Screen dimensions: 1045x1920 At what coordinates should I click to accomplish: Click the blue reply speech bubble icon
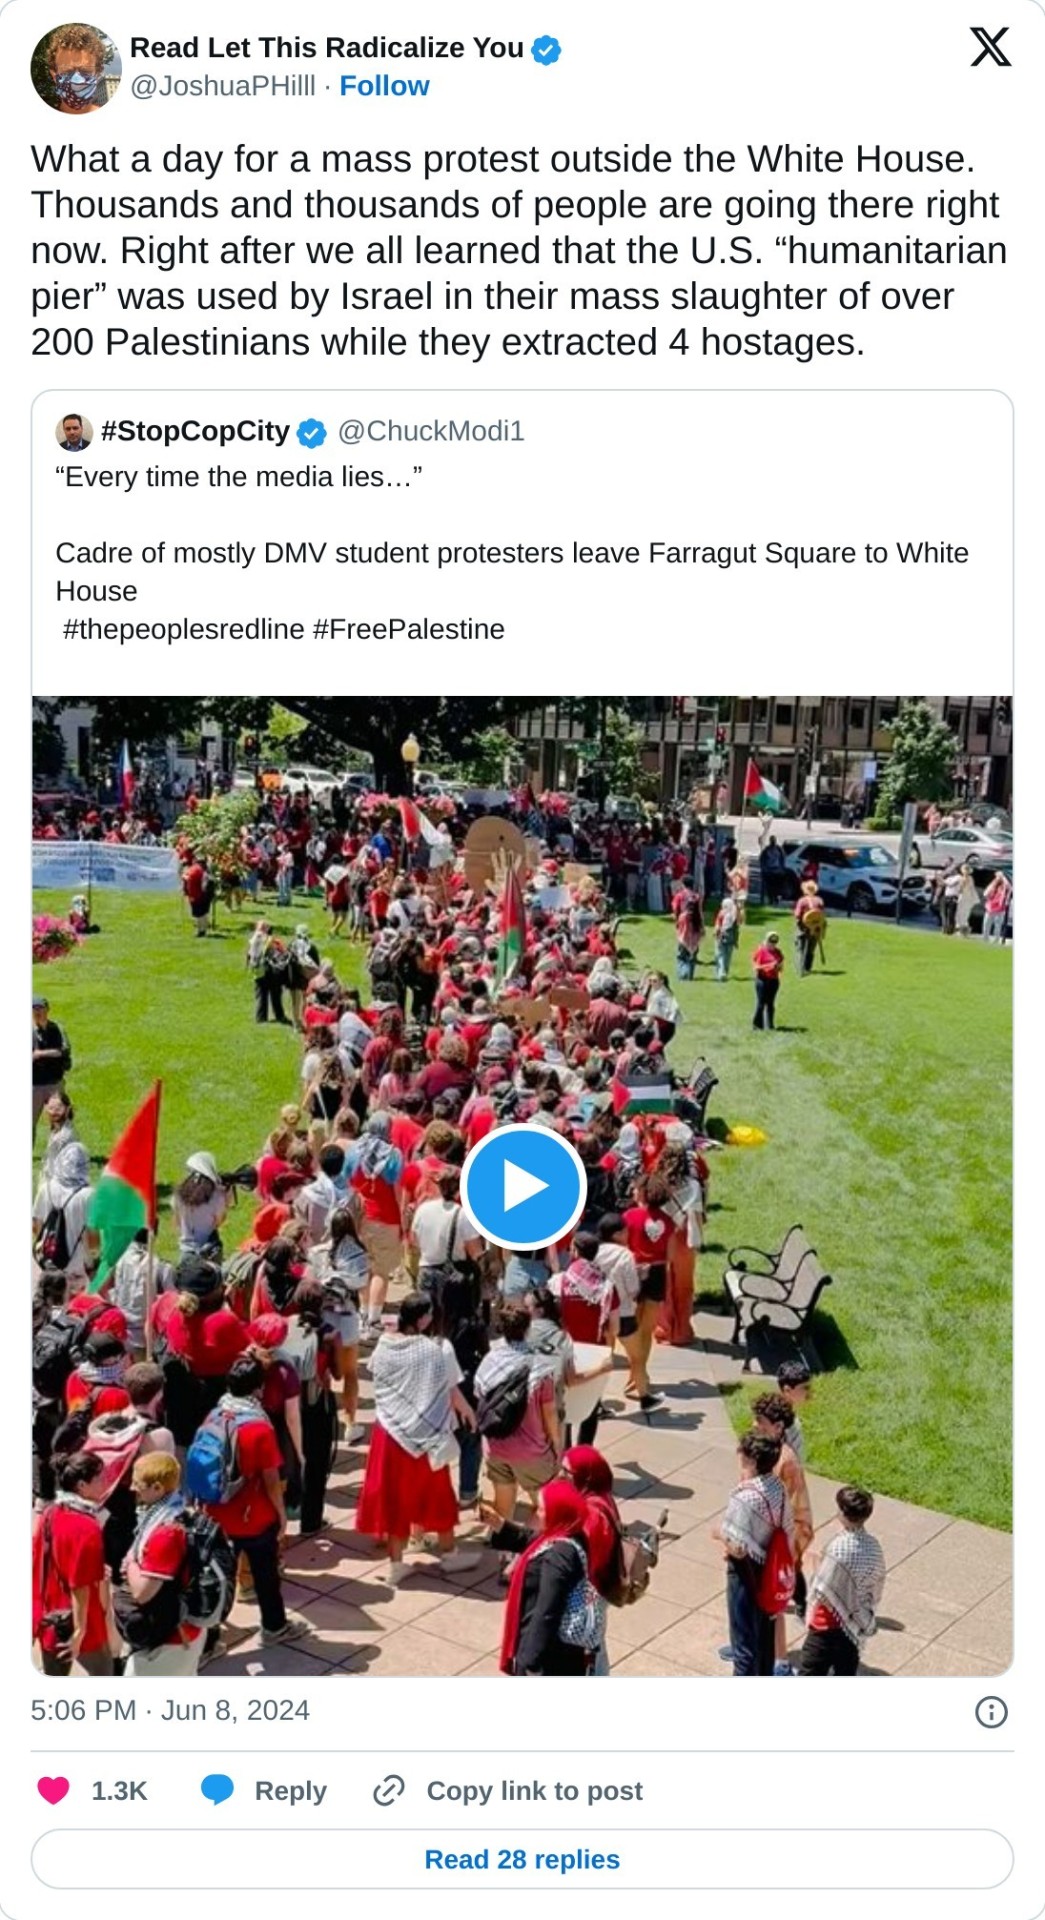point(217,1791)
